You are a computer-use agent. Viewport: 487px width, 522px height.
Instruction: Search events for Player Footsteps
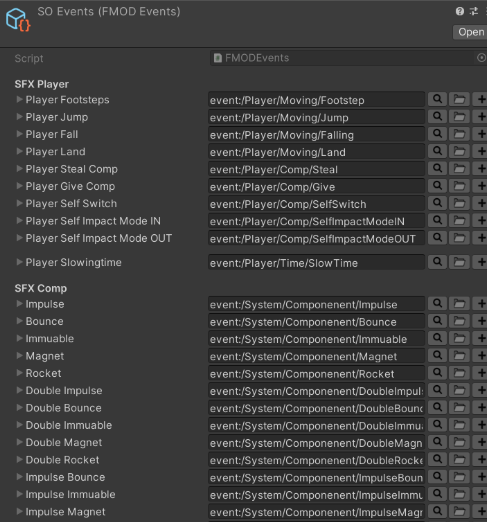click(x=437, y=99)
